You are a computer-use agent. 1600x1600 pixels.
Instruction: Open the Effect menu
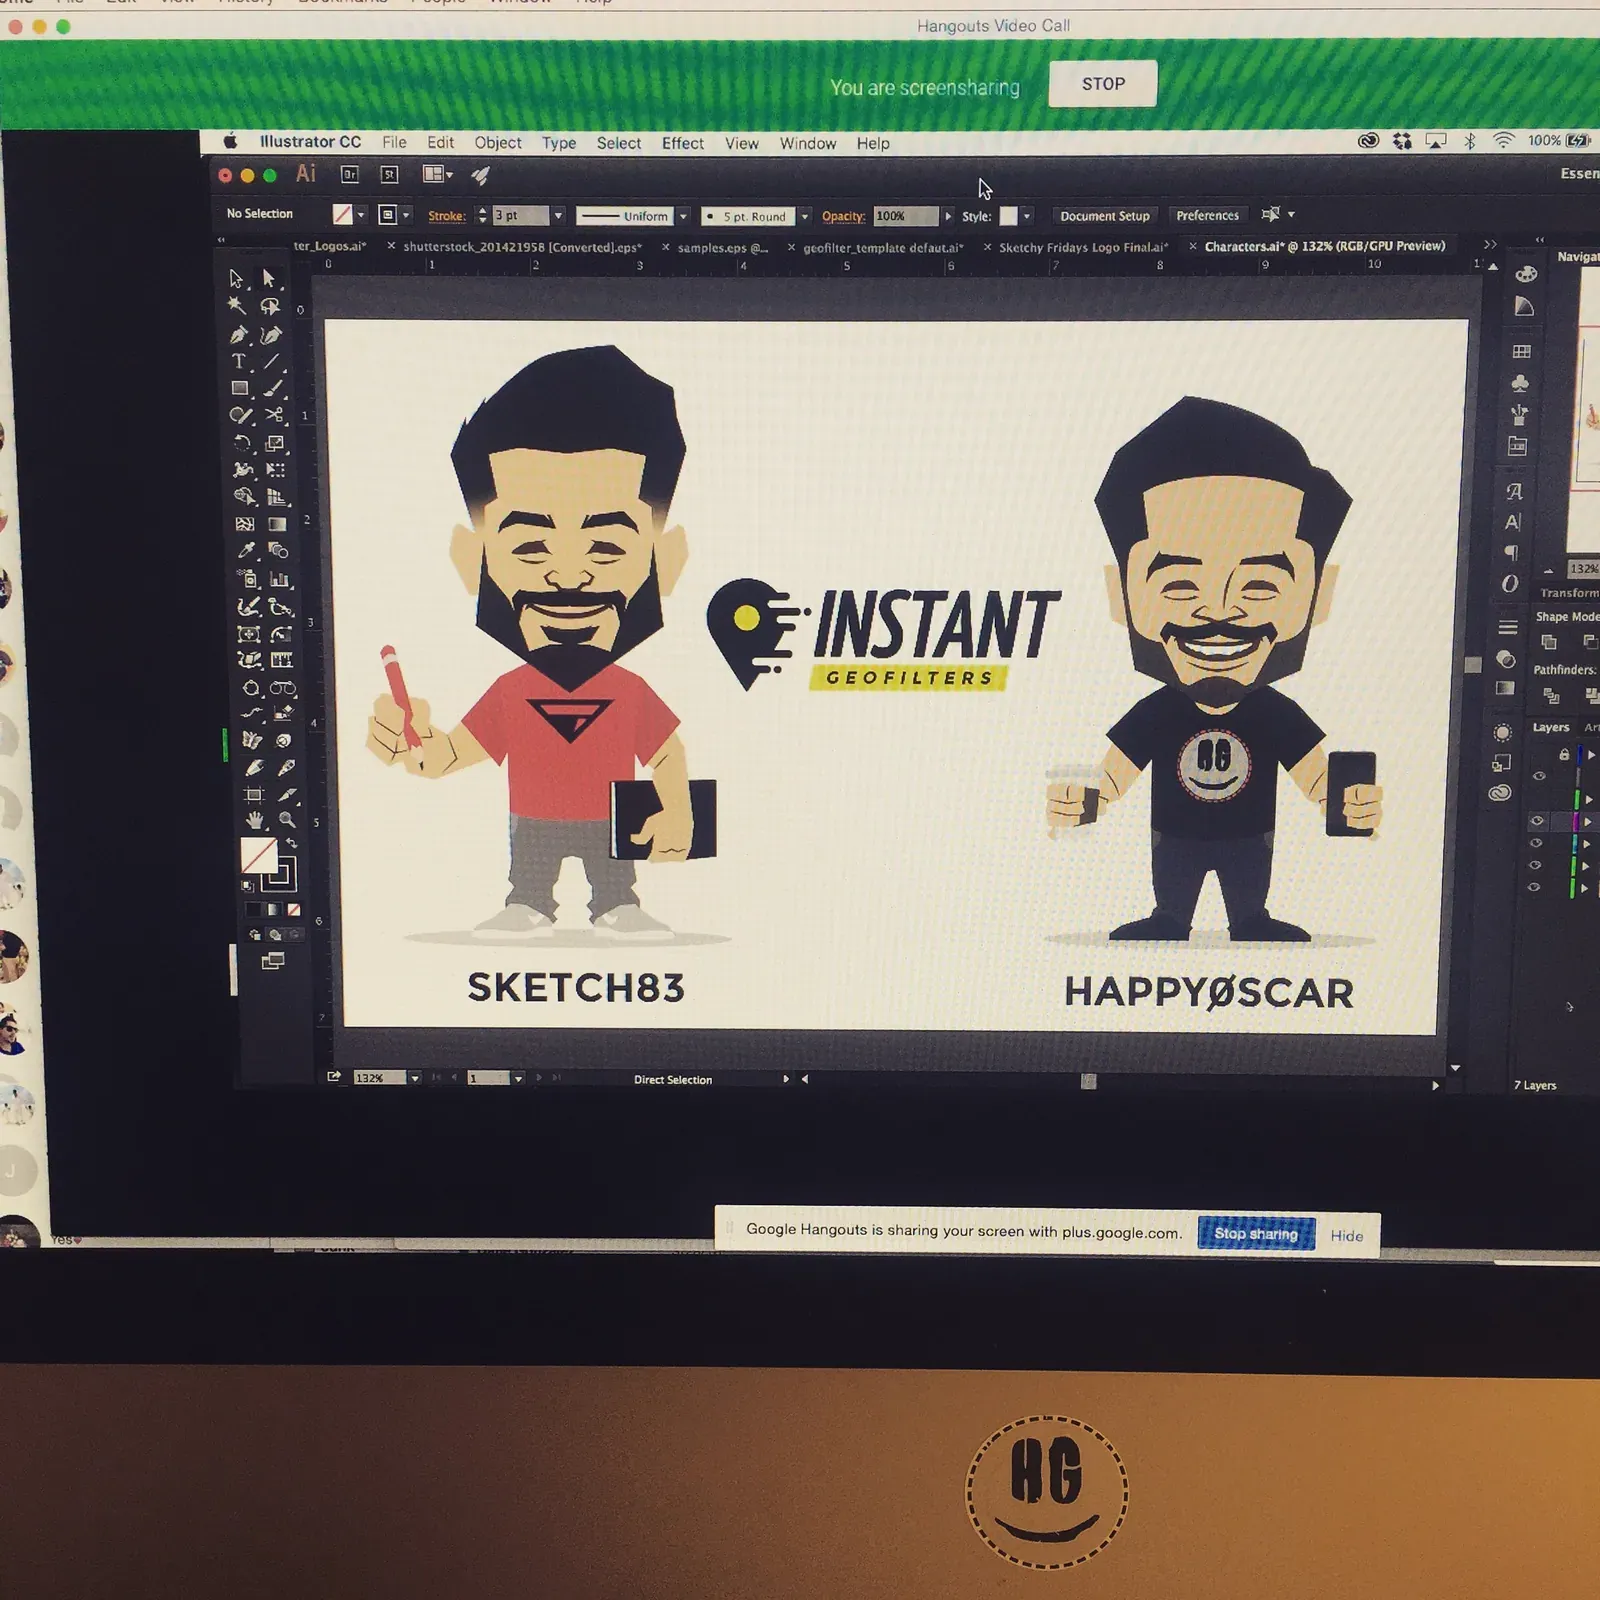(x=683, y=144)
